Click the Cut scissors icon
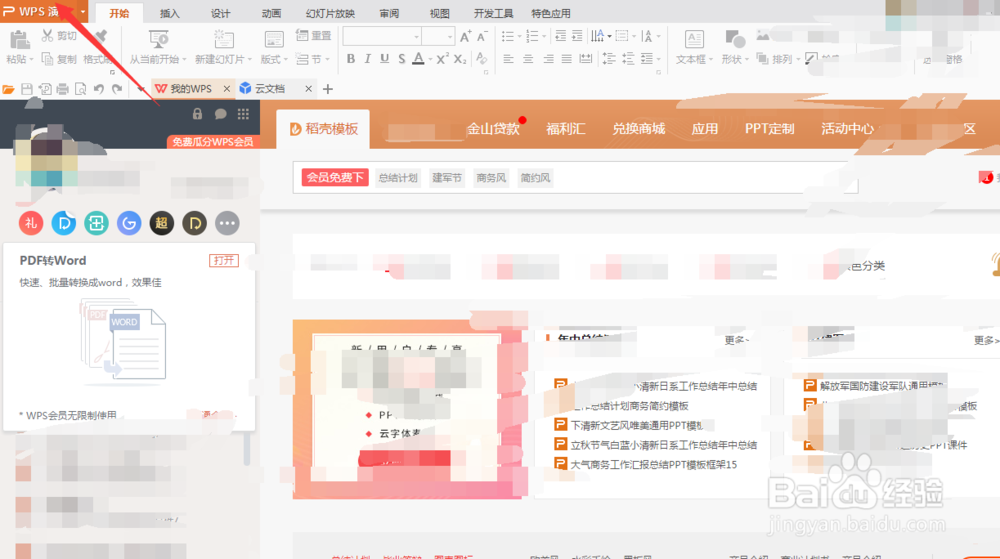Image resolution: width=1000 pixels, height=559 pixels. click(x=47, y=36)
